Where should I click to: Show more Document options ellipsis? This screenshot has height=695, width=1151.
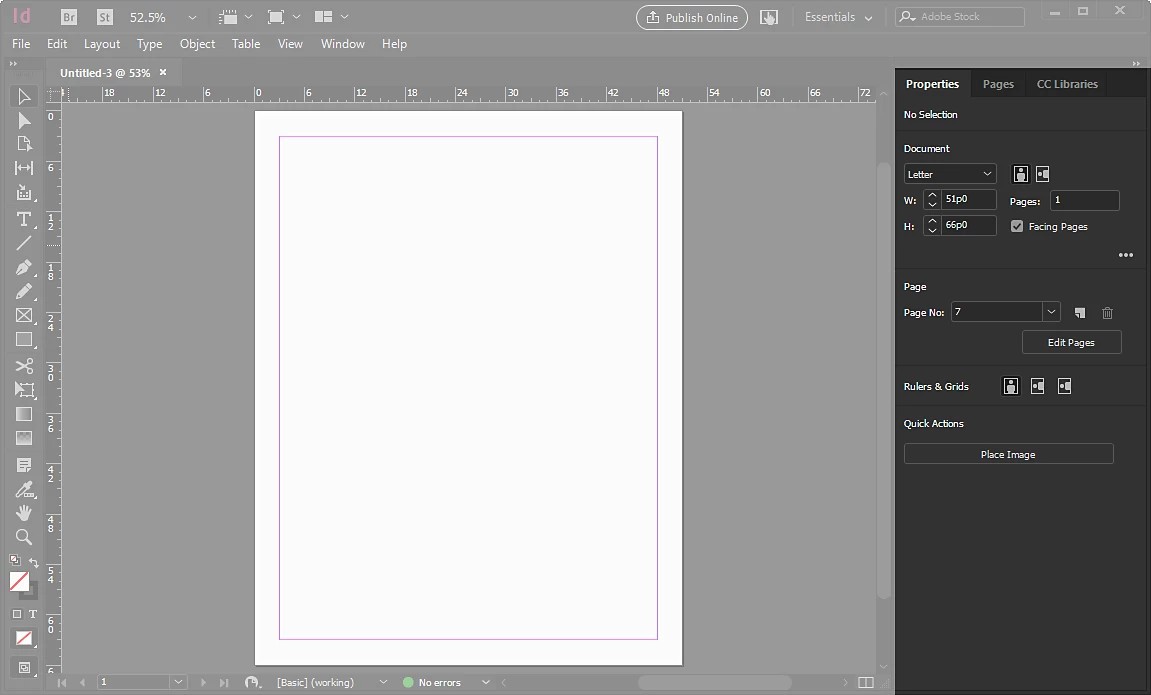click(x=1126, y=255)
